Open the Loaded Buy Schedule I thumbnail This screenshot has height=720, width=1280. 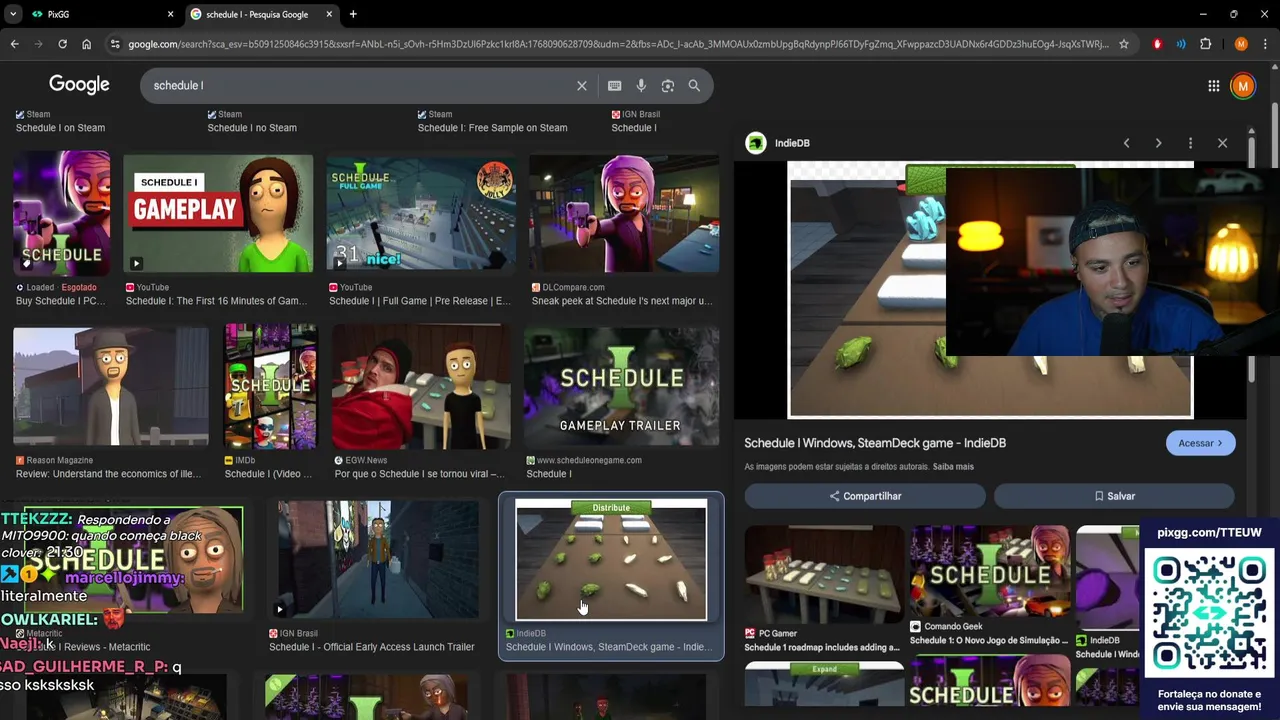click(61, 213)
